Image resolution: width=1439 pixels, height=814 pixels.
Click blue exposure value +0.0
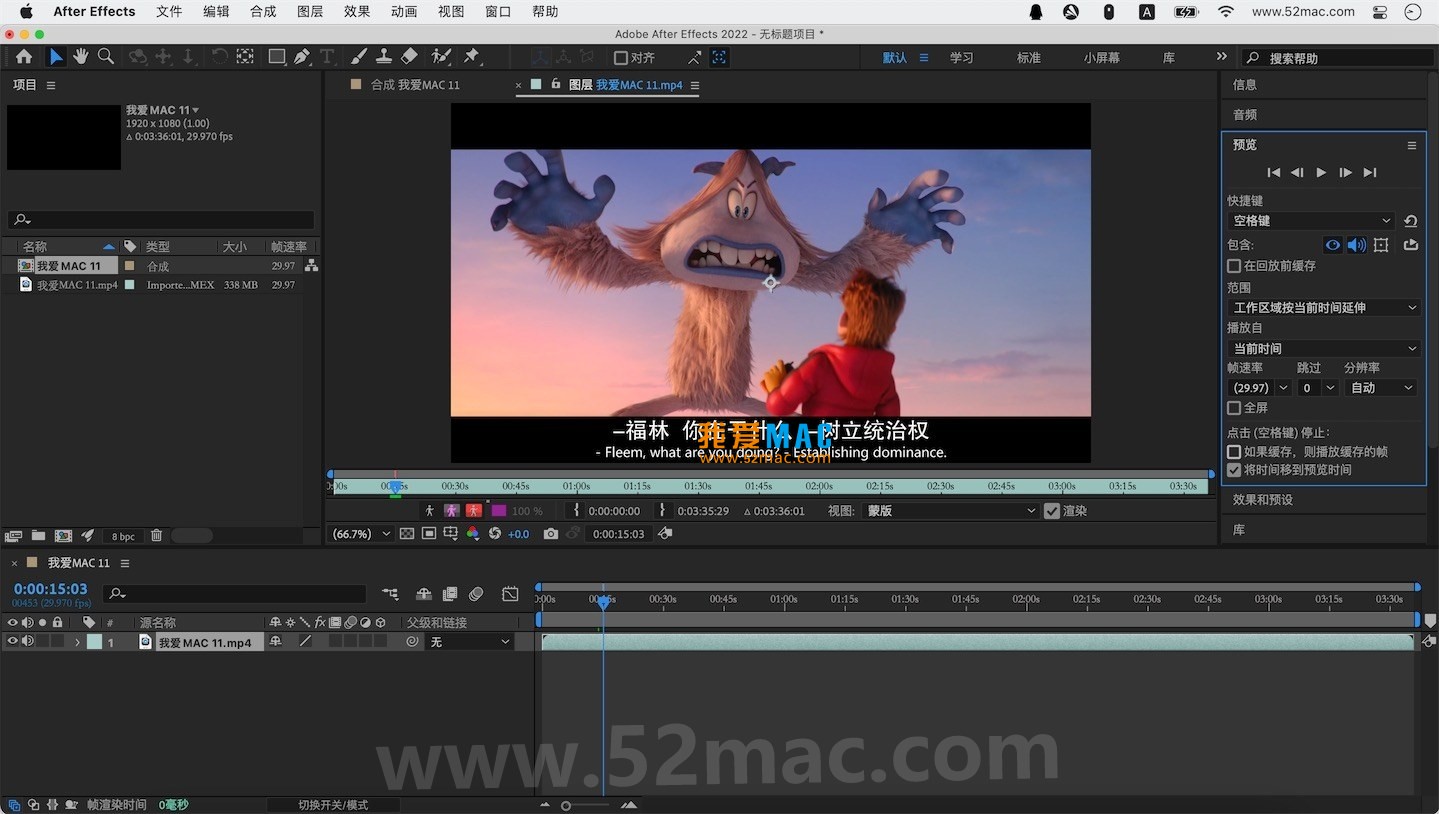(x=518, y=534)
